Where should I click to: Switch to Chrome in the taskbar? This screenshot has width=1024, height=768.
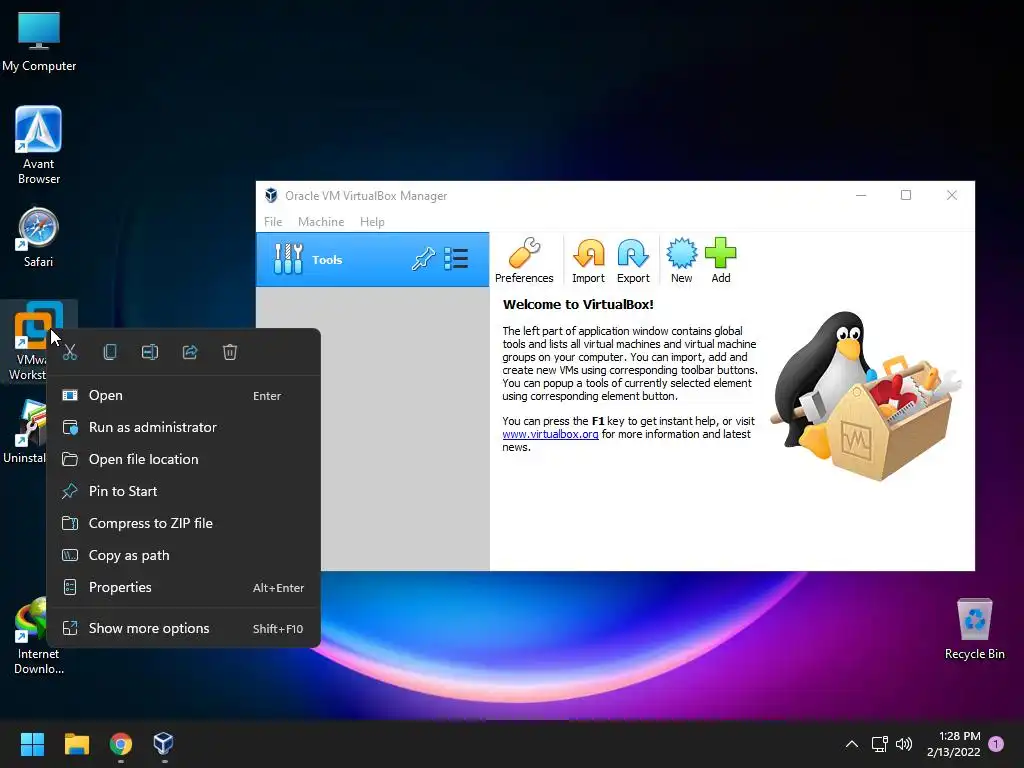tap(121, 744)
